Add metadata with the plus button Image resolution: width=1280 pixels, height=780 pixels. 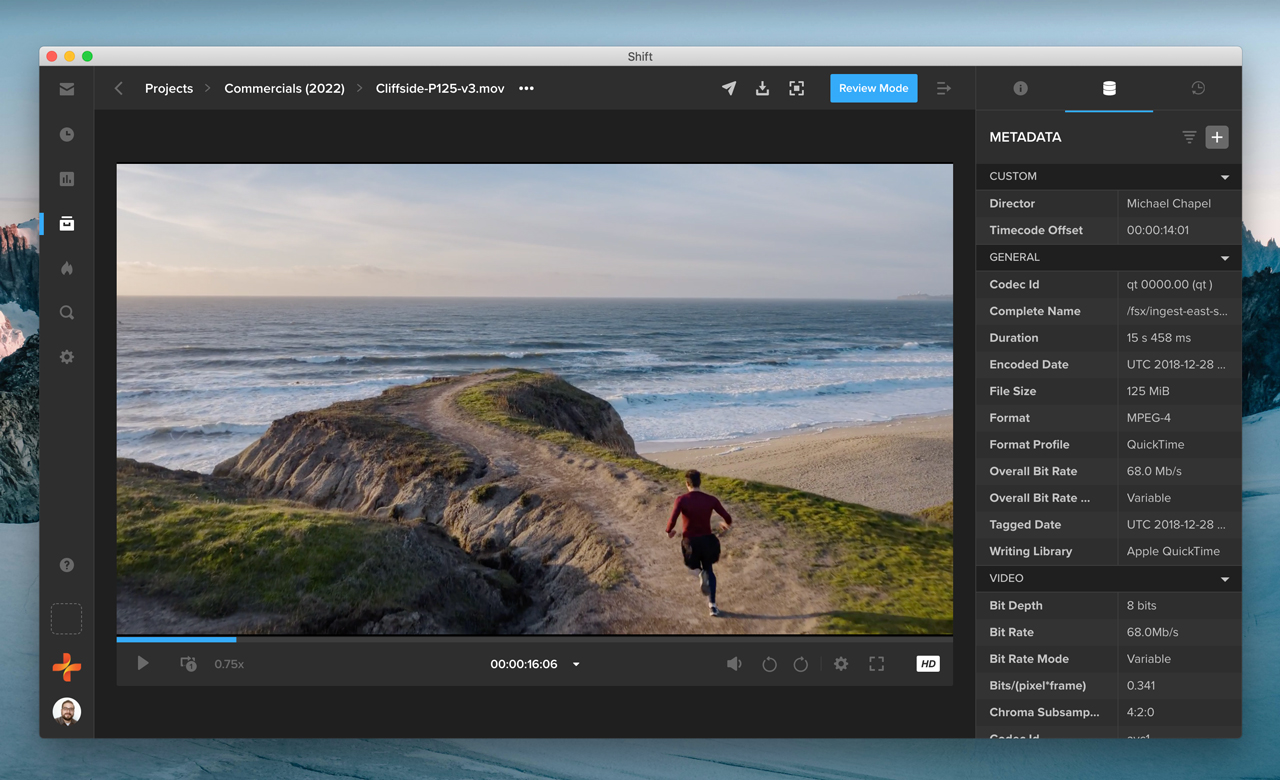1217,137
